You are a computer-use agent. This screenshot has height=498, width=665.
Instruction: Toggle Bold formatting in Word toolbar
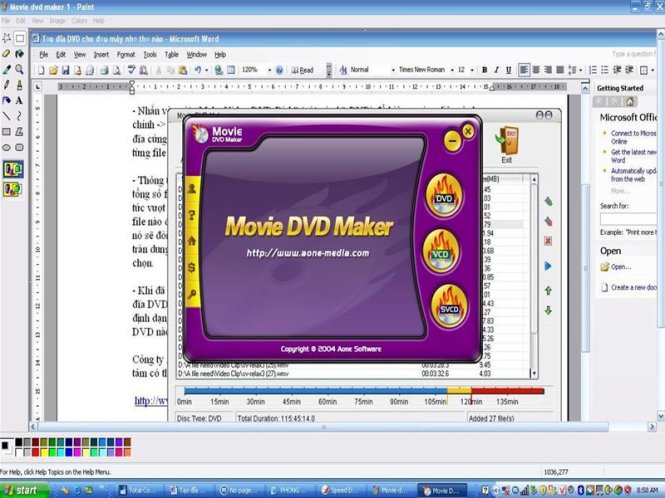click(x=484, y=70)
